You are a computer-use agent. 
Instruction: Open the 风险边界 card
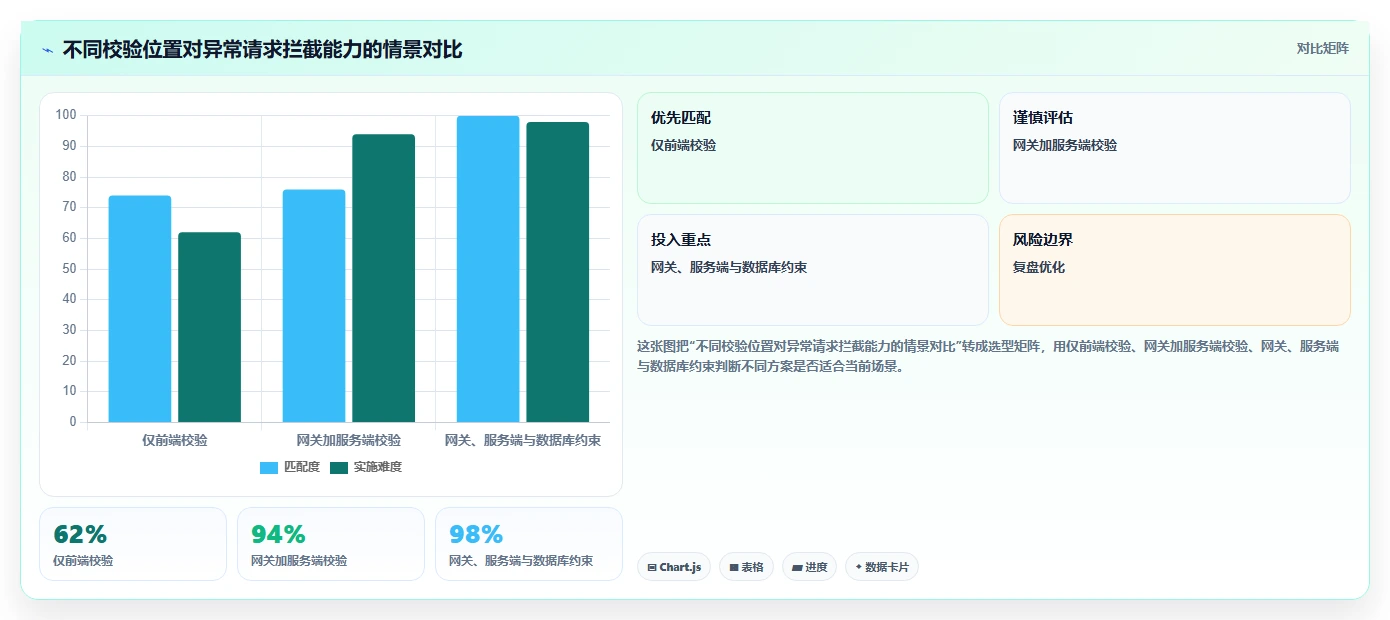point(1175,270)
